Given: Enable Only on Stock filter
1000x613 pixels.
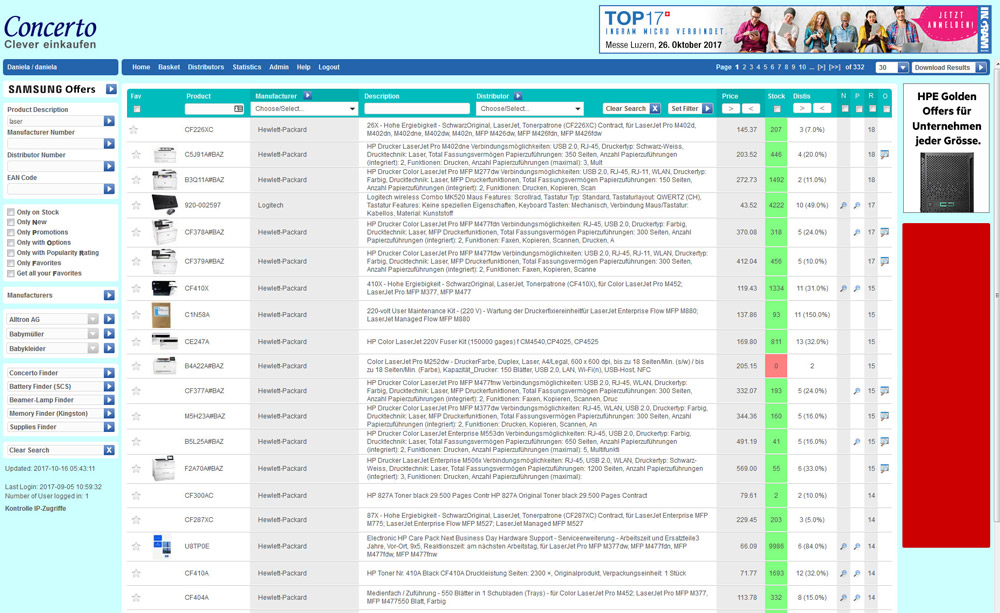Looking at the screenshot, I should 11,212.
